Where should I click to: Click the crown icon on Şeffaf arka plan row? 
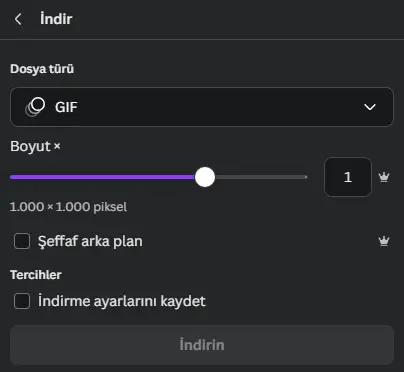384,241
